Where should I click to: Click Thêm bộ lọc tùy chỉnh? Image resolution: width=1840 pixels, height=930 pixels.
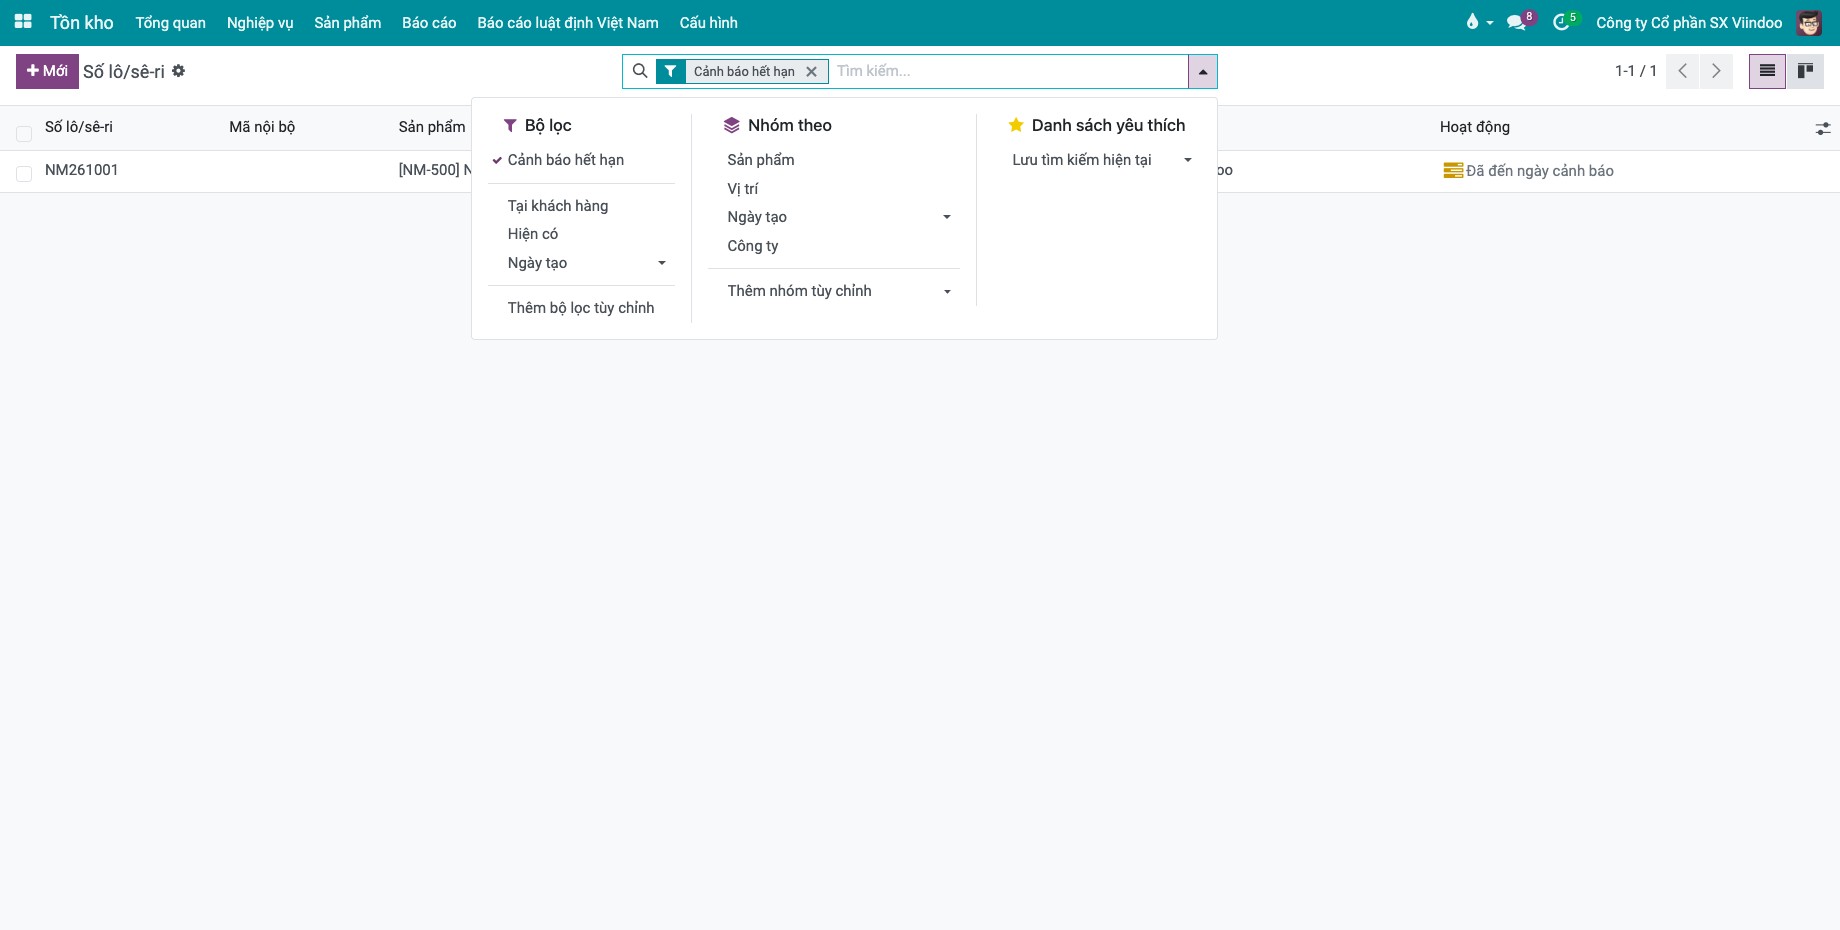[x=581, y=308]
